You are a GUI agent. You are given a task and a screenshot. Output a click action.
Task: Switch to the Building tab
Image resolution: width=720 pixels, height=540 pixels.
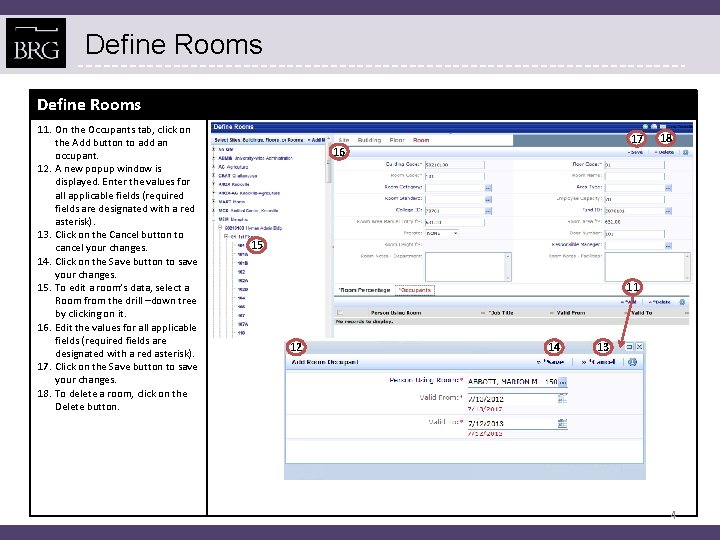(369, 140)
